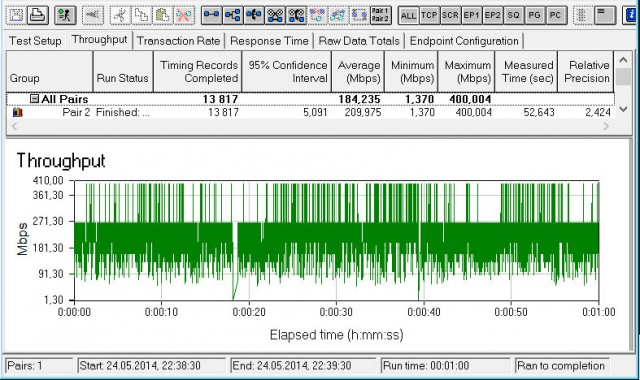Click the Paste clipboard icon
640x380 pixels.
click(x=162, y=16)
